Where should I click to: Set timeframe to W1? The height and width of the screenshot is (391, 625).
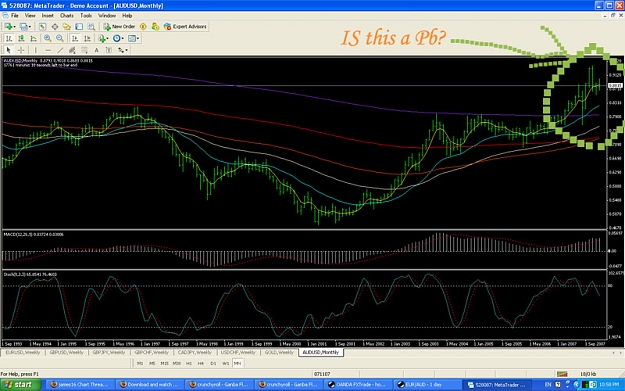225,363
